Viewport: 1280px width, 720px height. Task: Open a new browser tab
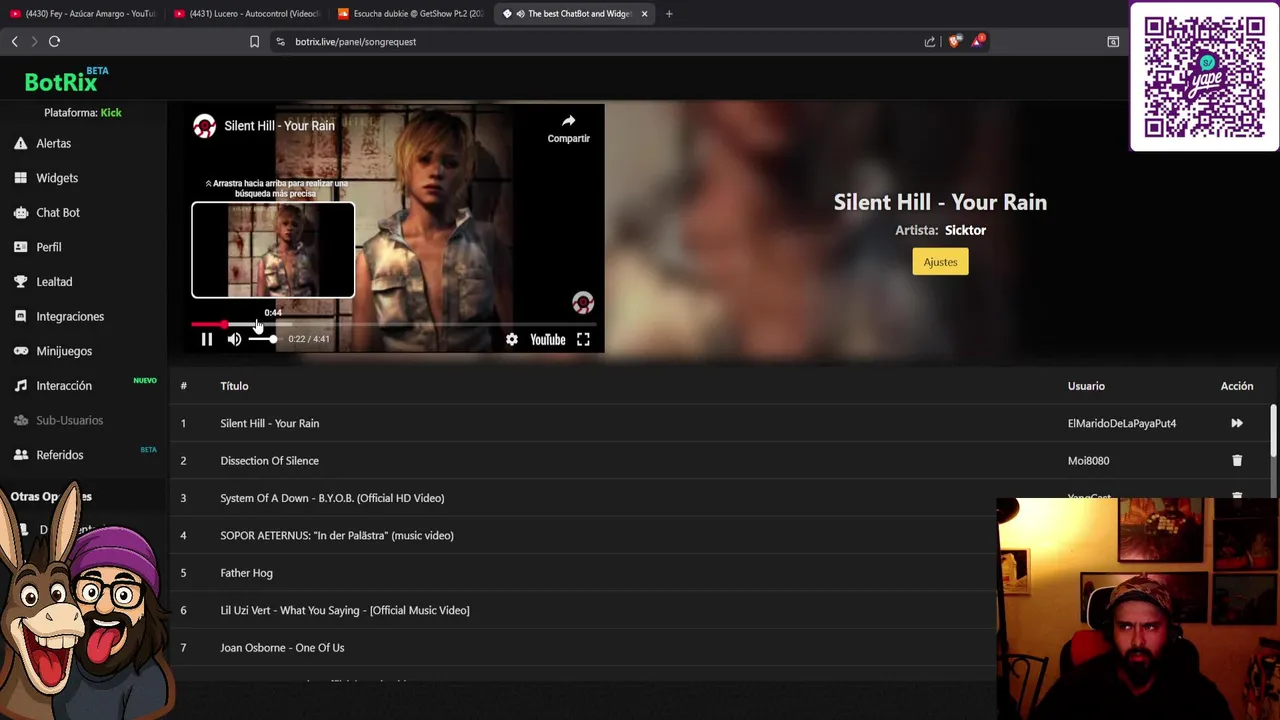[x=669, y=14]
